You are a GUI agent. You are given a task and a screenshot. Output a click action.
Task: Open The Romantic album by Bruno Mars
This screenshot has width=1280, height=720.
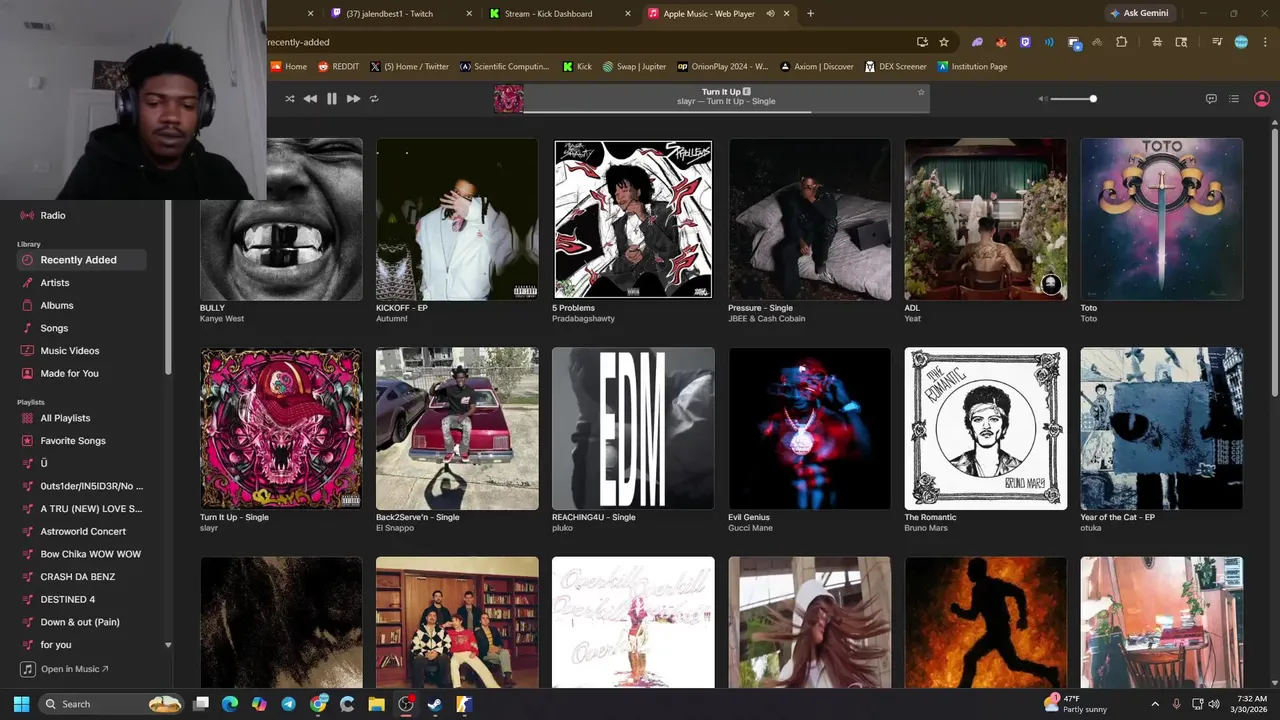[x=986, y=428]
